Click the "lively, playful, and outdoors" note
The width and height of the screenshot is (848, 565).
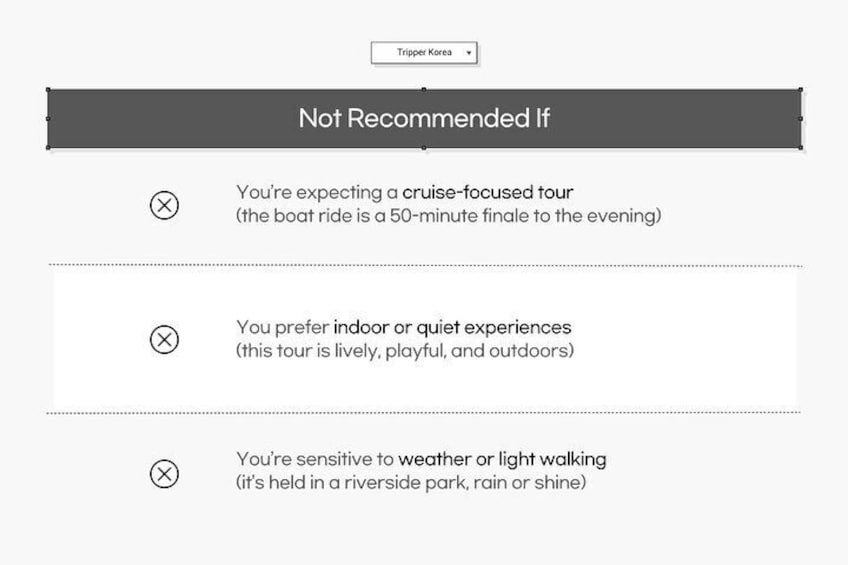click(405, 351)
